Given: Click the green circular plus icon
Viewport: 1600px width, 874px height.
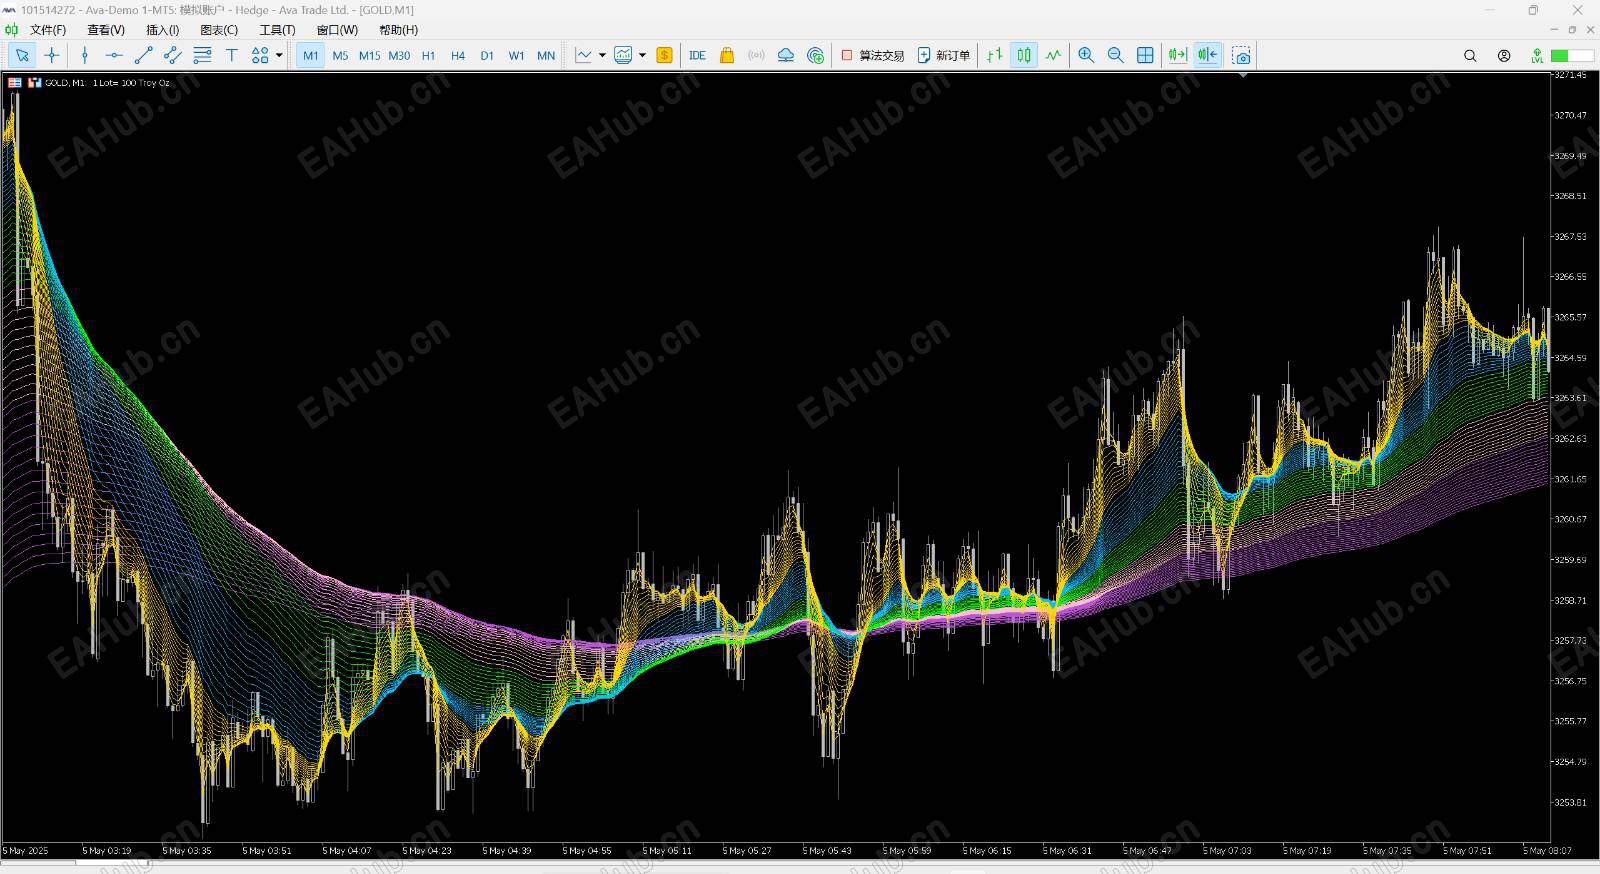Looking at the screenshot, I should [816, 56].
